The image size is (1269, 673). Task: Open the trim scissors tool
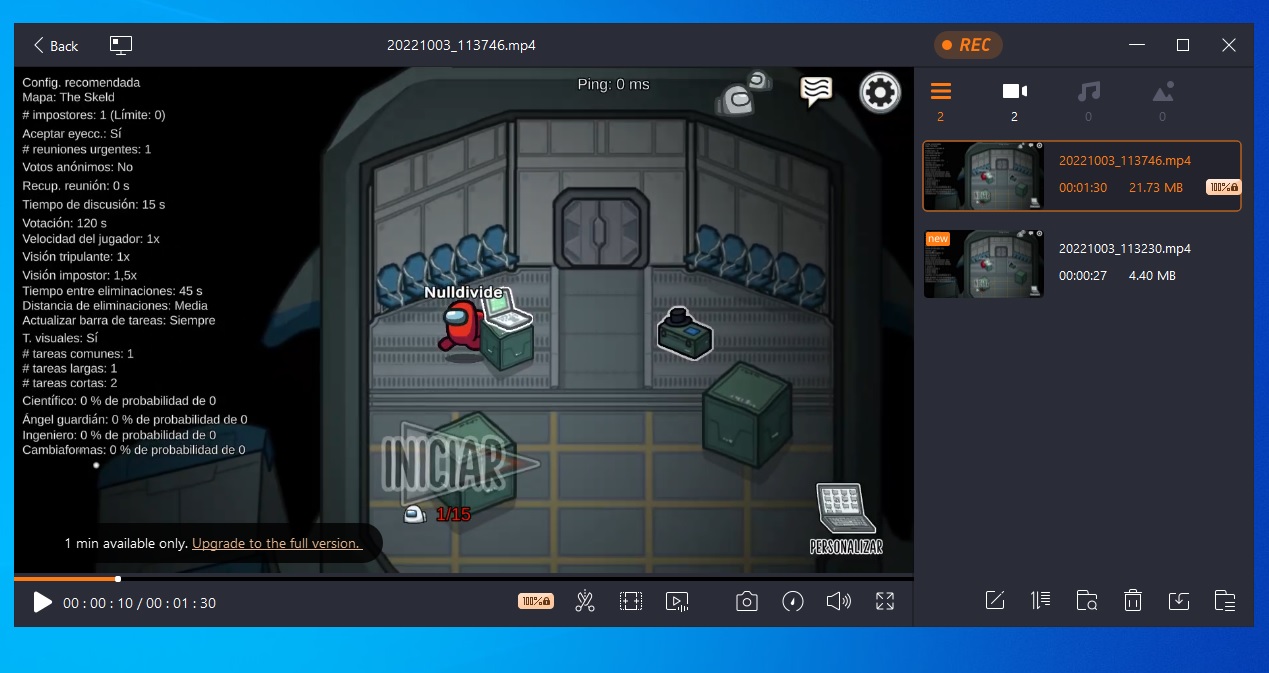point(585,601)
